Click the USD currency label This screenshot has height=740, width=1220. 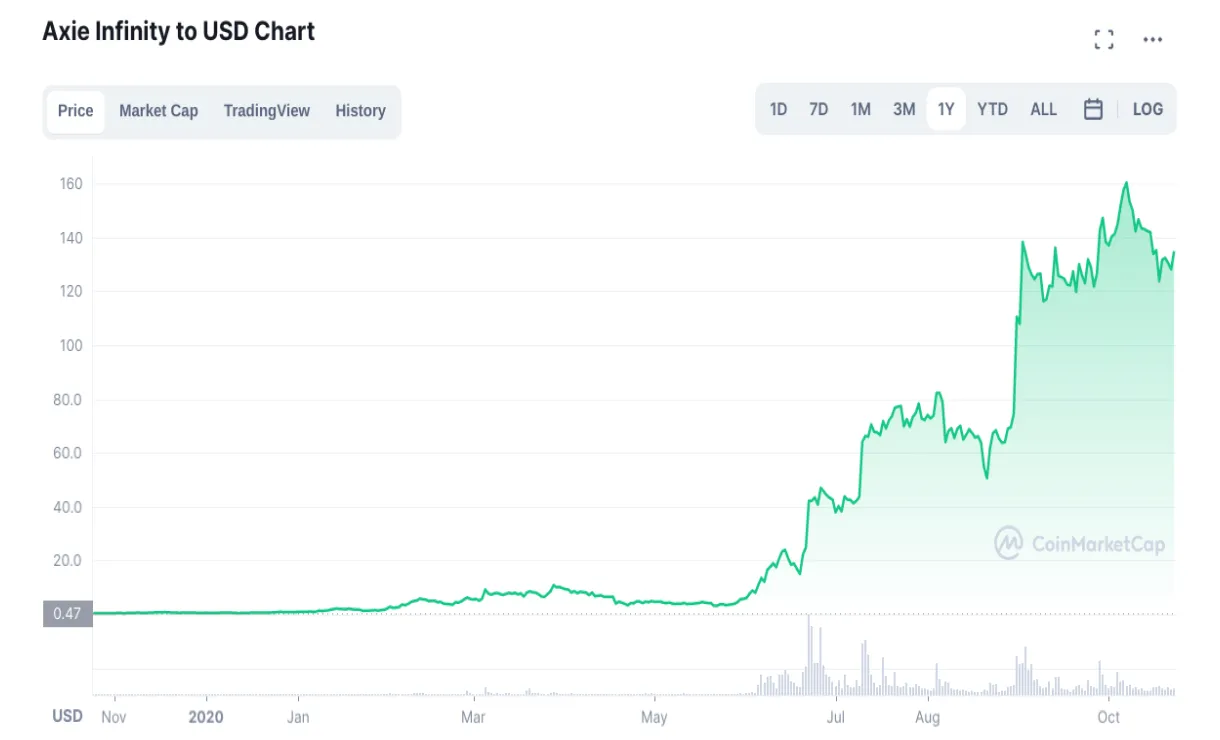point(67,716)
